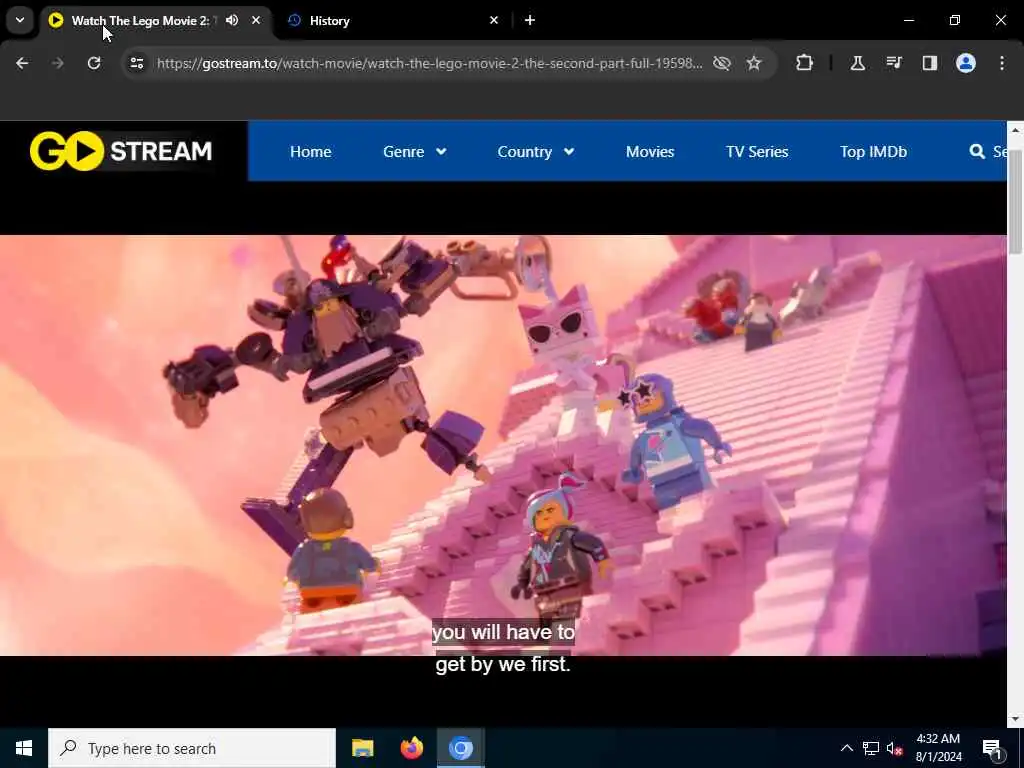The image size is (1024, 768).
Task: Click scrollbar up arrow
Action: 1015,130
